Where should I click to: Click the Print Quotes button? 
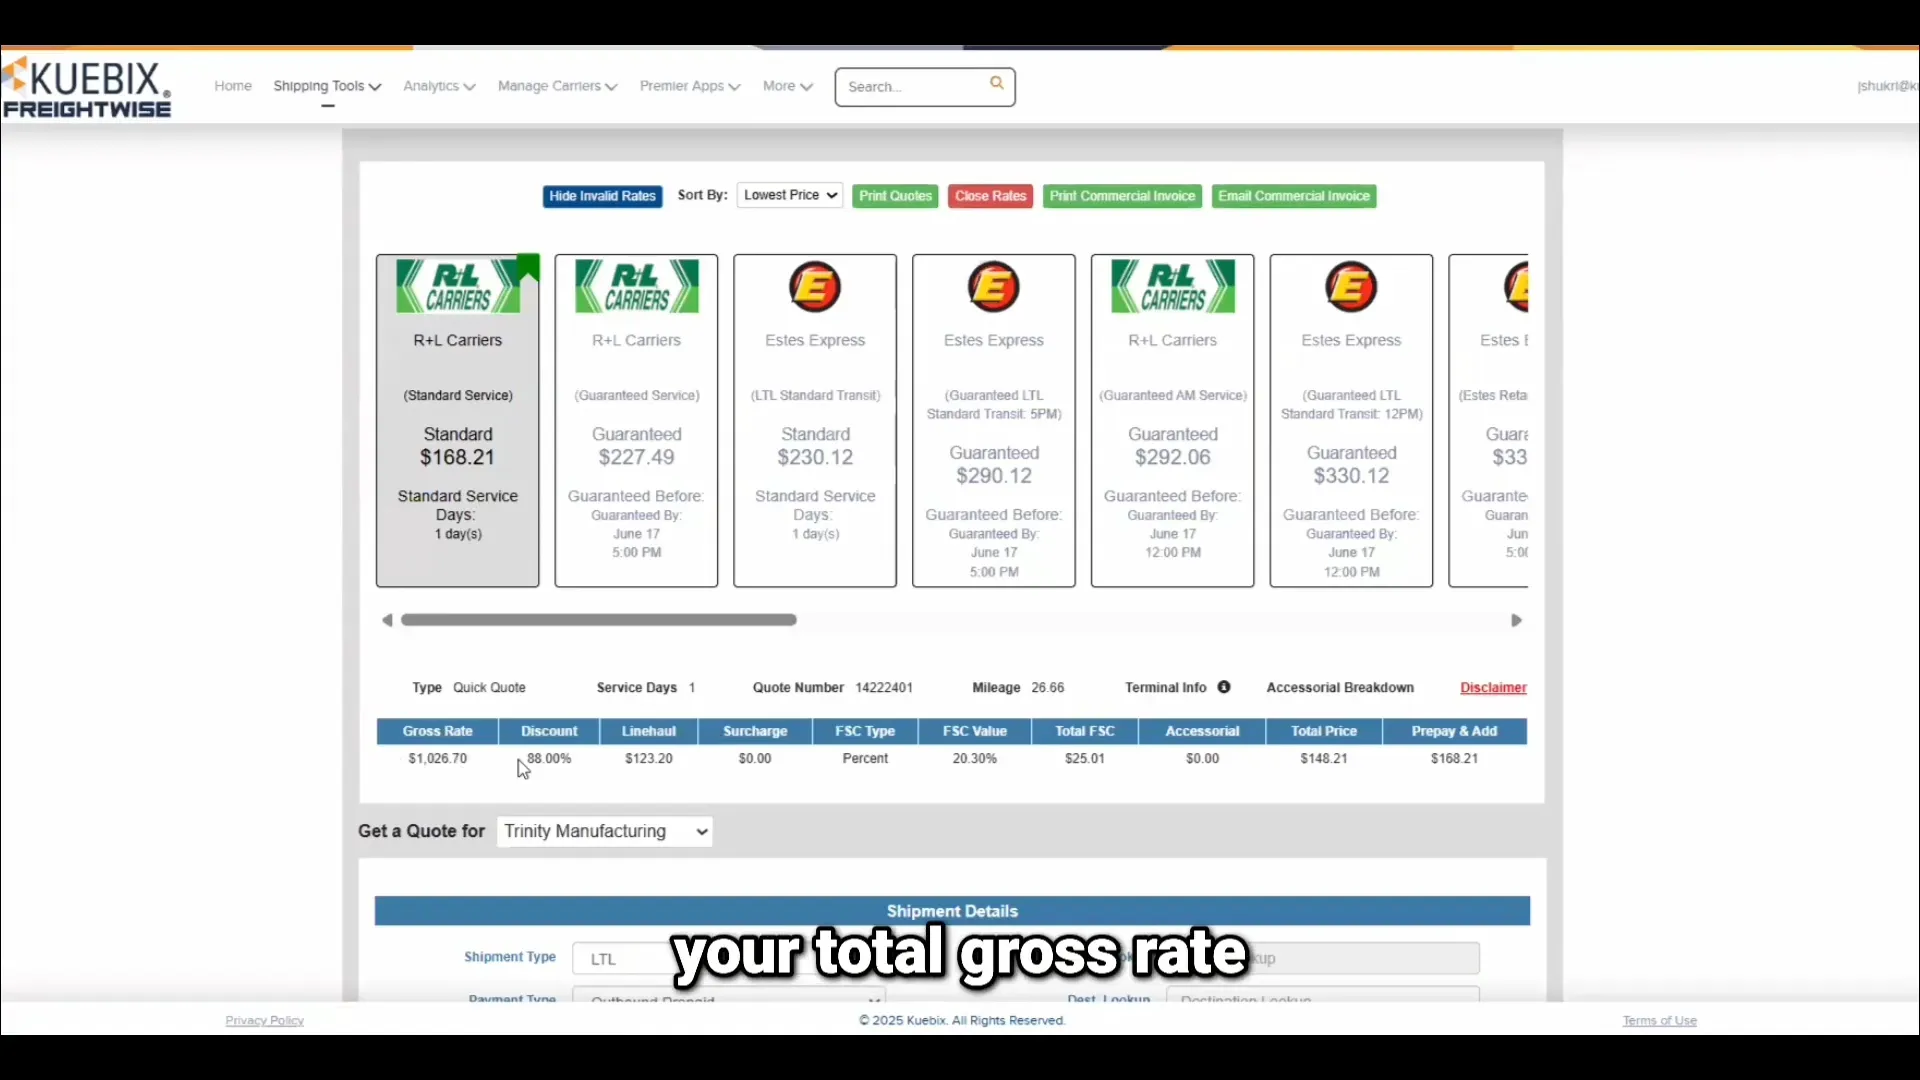click(x=894, y=196)
